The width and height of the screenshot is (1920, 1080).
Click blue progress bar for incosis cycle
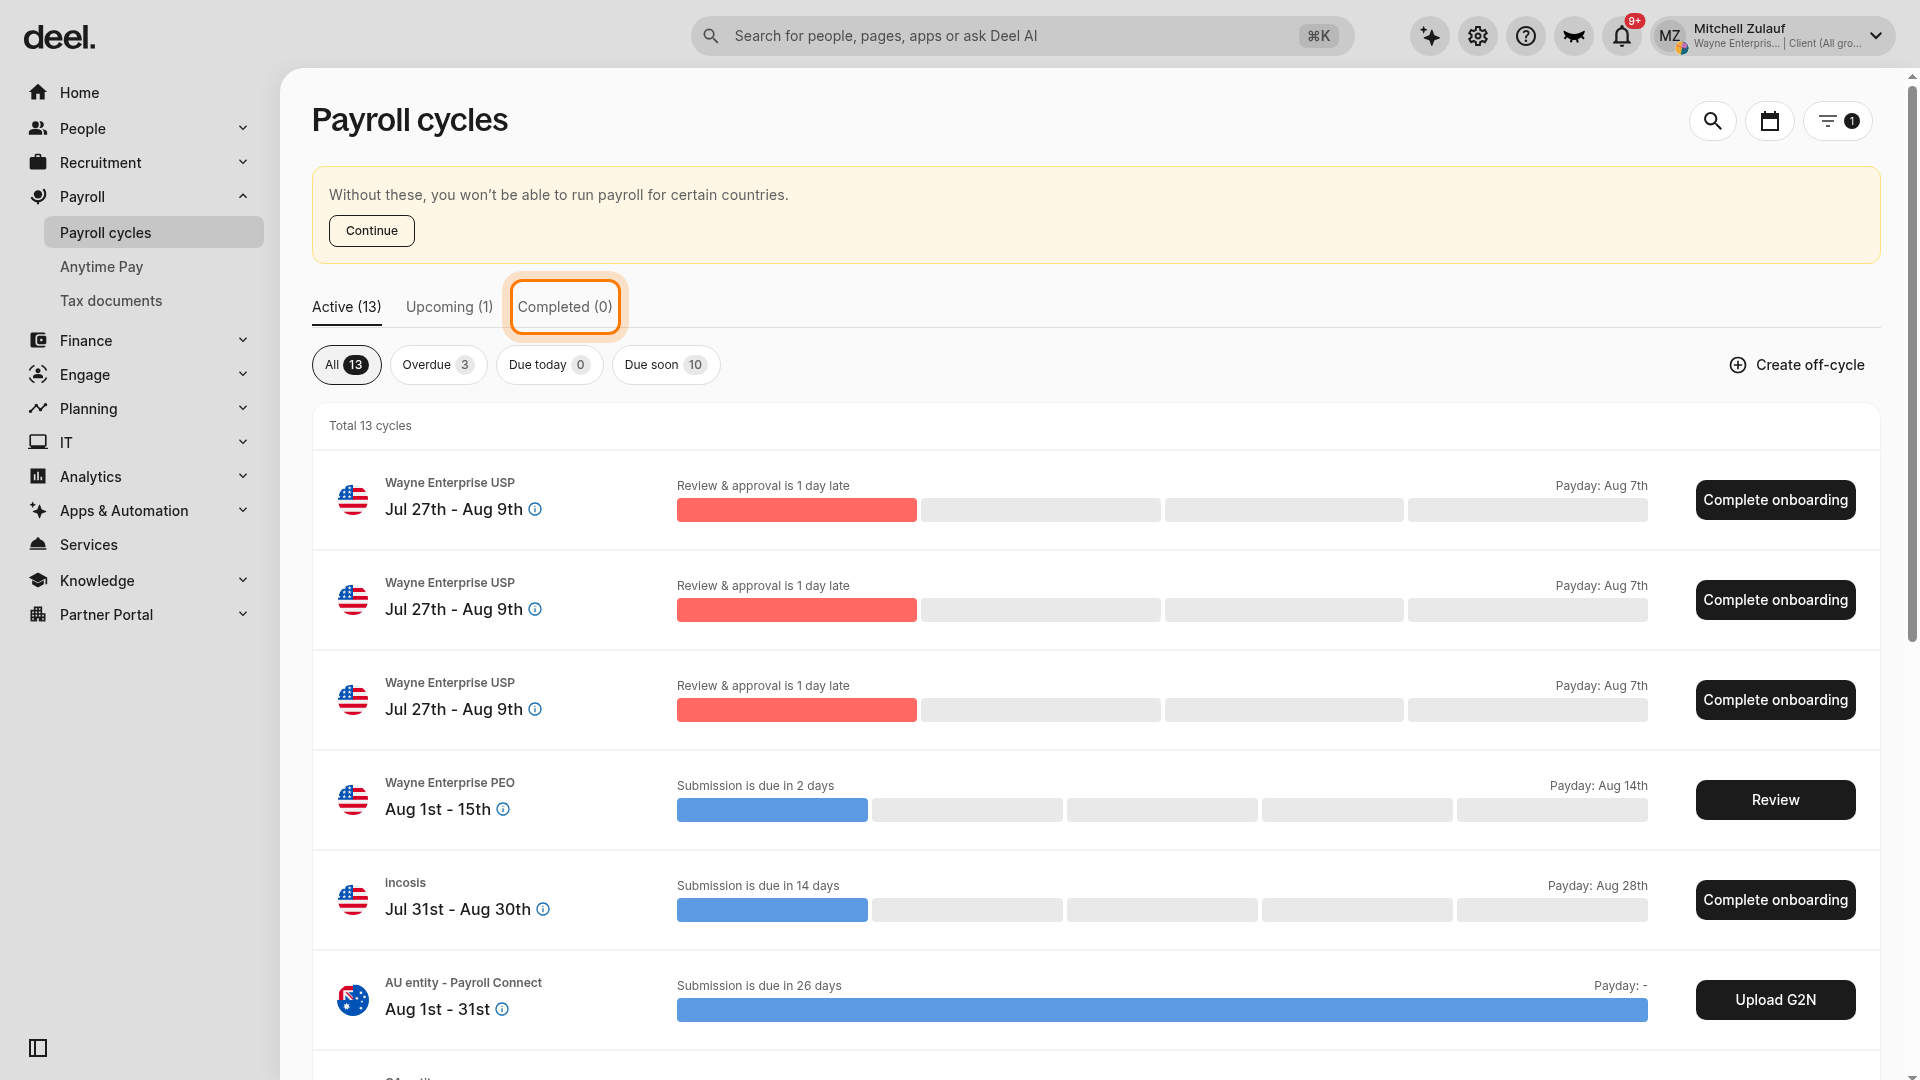(772, 910)
